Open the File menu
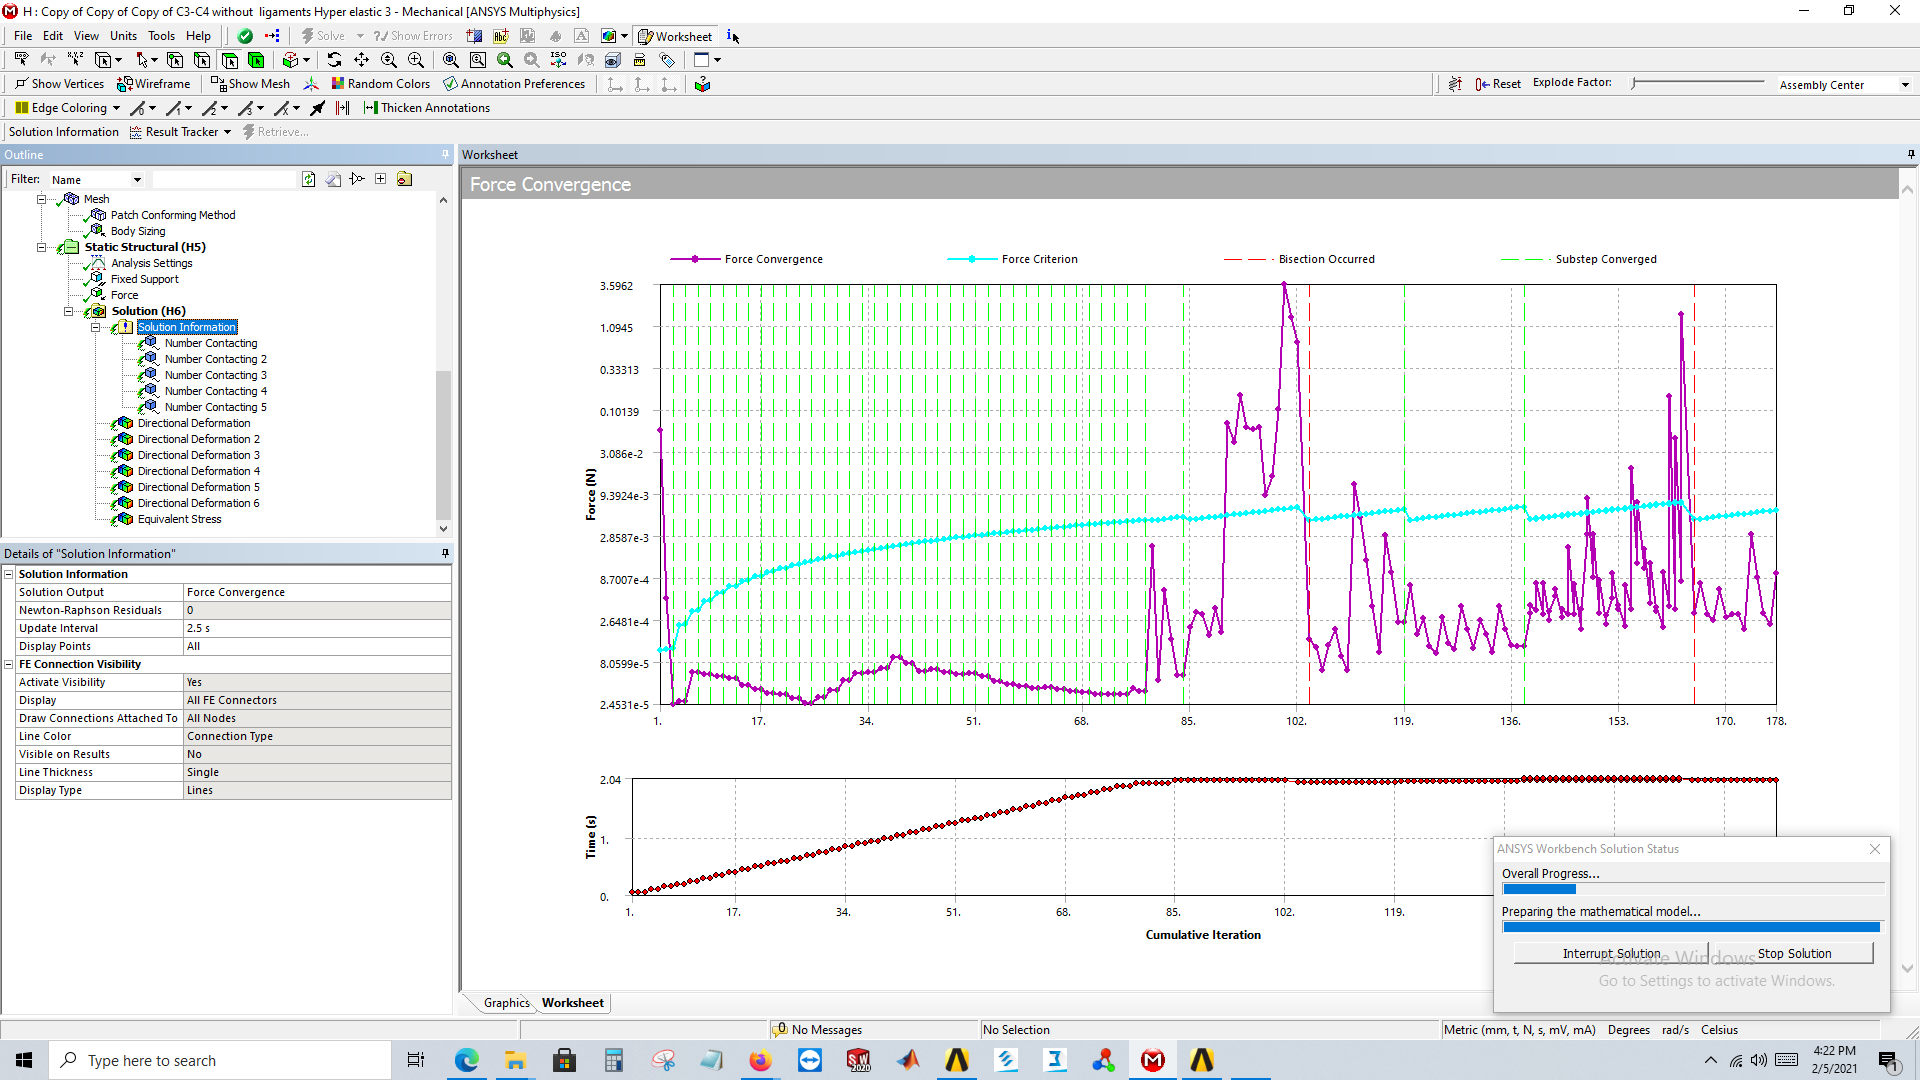The image size is (1920, 1080). (x=23, y=36)
